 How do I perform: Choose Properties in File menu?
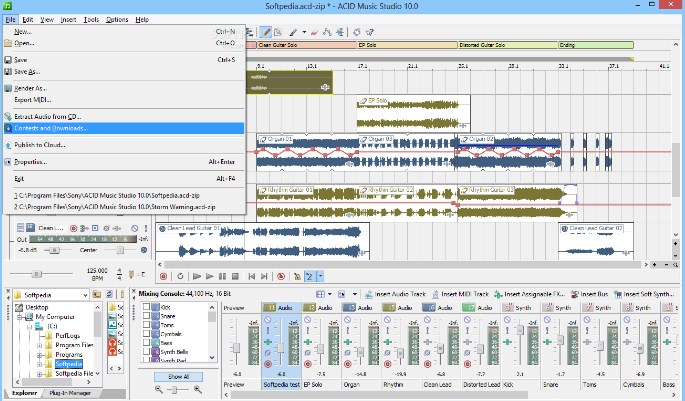coord(124,162)
